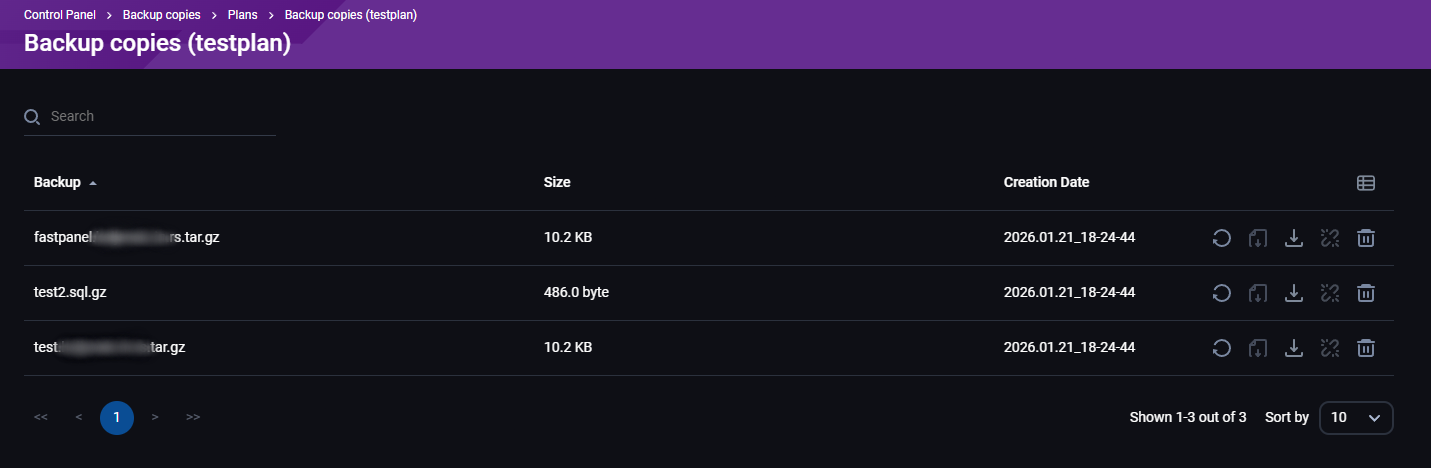The width and height of the screenshot is (1431, 468).
Task: Click the file import icon in fastpanel row
Action: point(1257,238)
